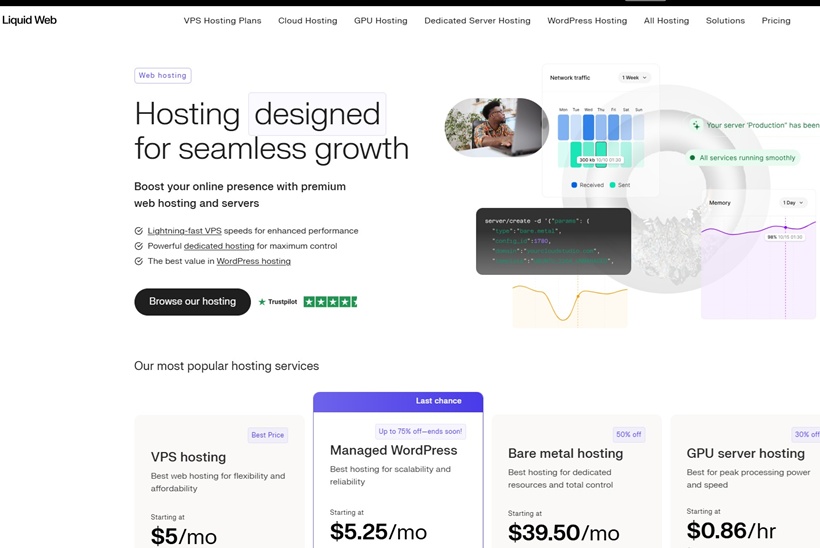Open VPS Hosting Plans in the navigation
Viewport: 820px width, 548px height.
click(x=222, y=20)
